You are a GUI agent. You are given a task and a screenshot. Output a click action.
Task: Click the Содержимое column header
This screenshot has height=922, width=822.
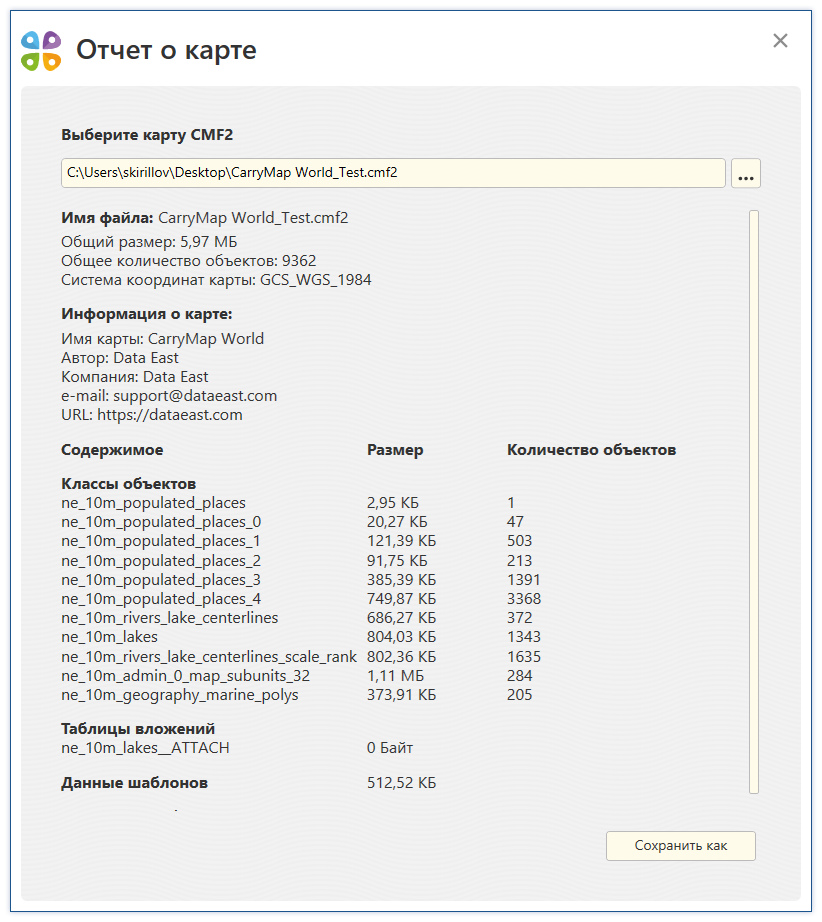[112, 450]
